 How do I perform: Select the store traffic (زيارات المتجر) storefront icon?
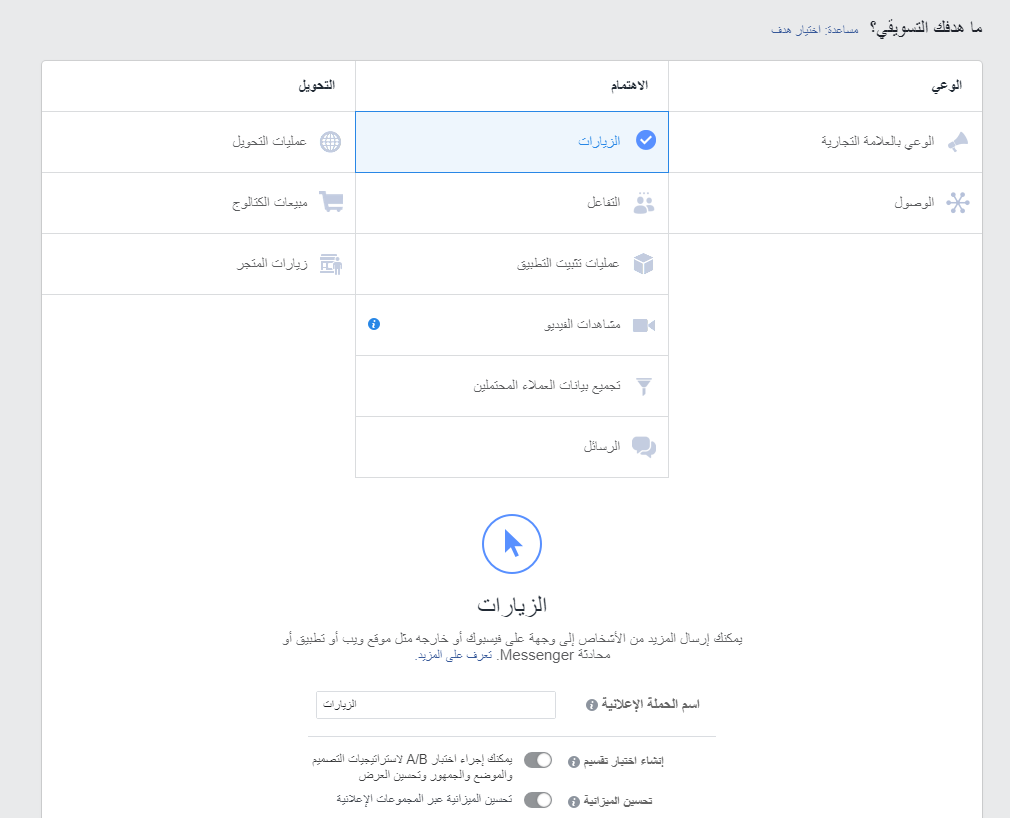[330, 263]
